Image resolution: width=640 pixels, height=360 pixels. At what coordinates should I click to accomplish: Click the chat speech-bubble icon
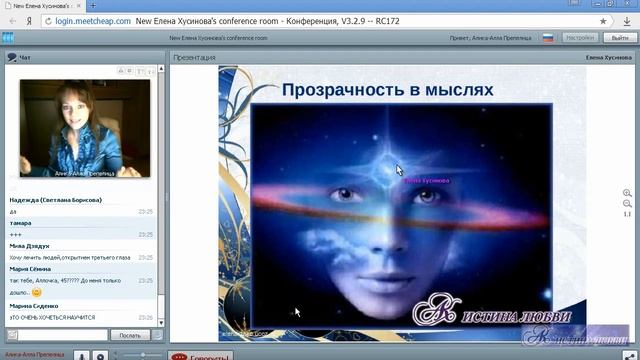[12, 58]
